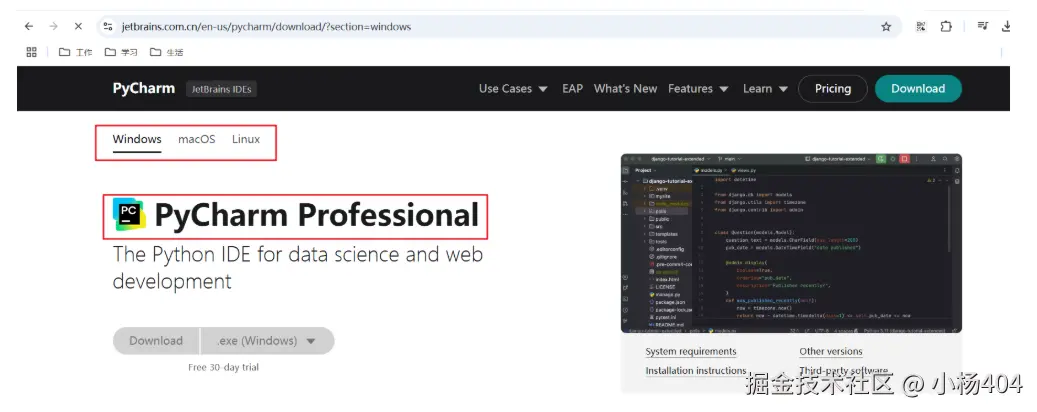The image size is (1037, 412).
Task: Click the 'Free 30-day trial' text
Action: click(224, 367)
